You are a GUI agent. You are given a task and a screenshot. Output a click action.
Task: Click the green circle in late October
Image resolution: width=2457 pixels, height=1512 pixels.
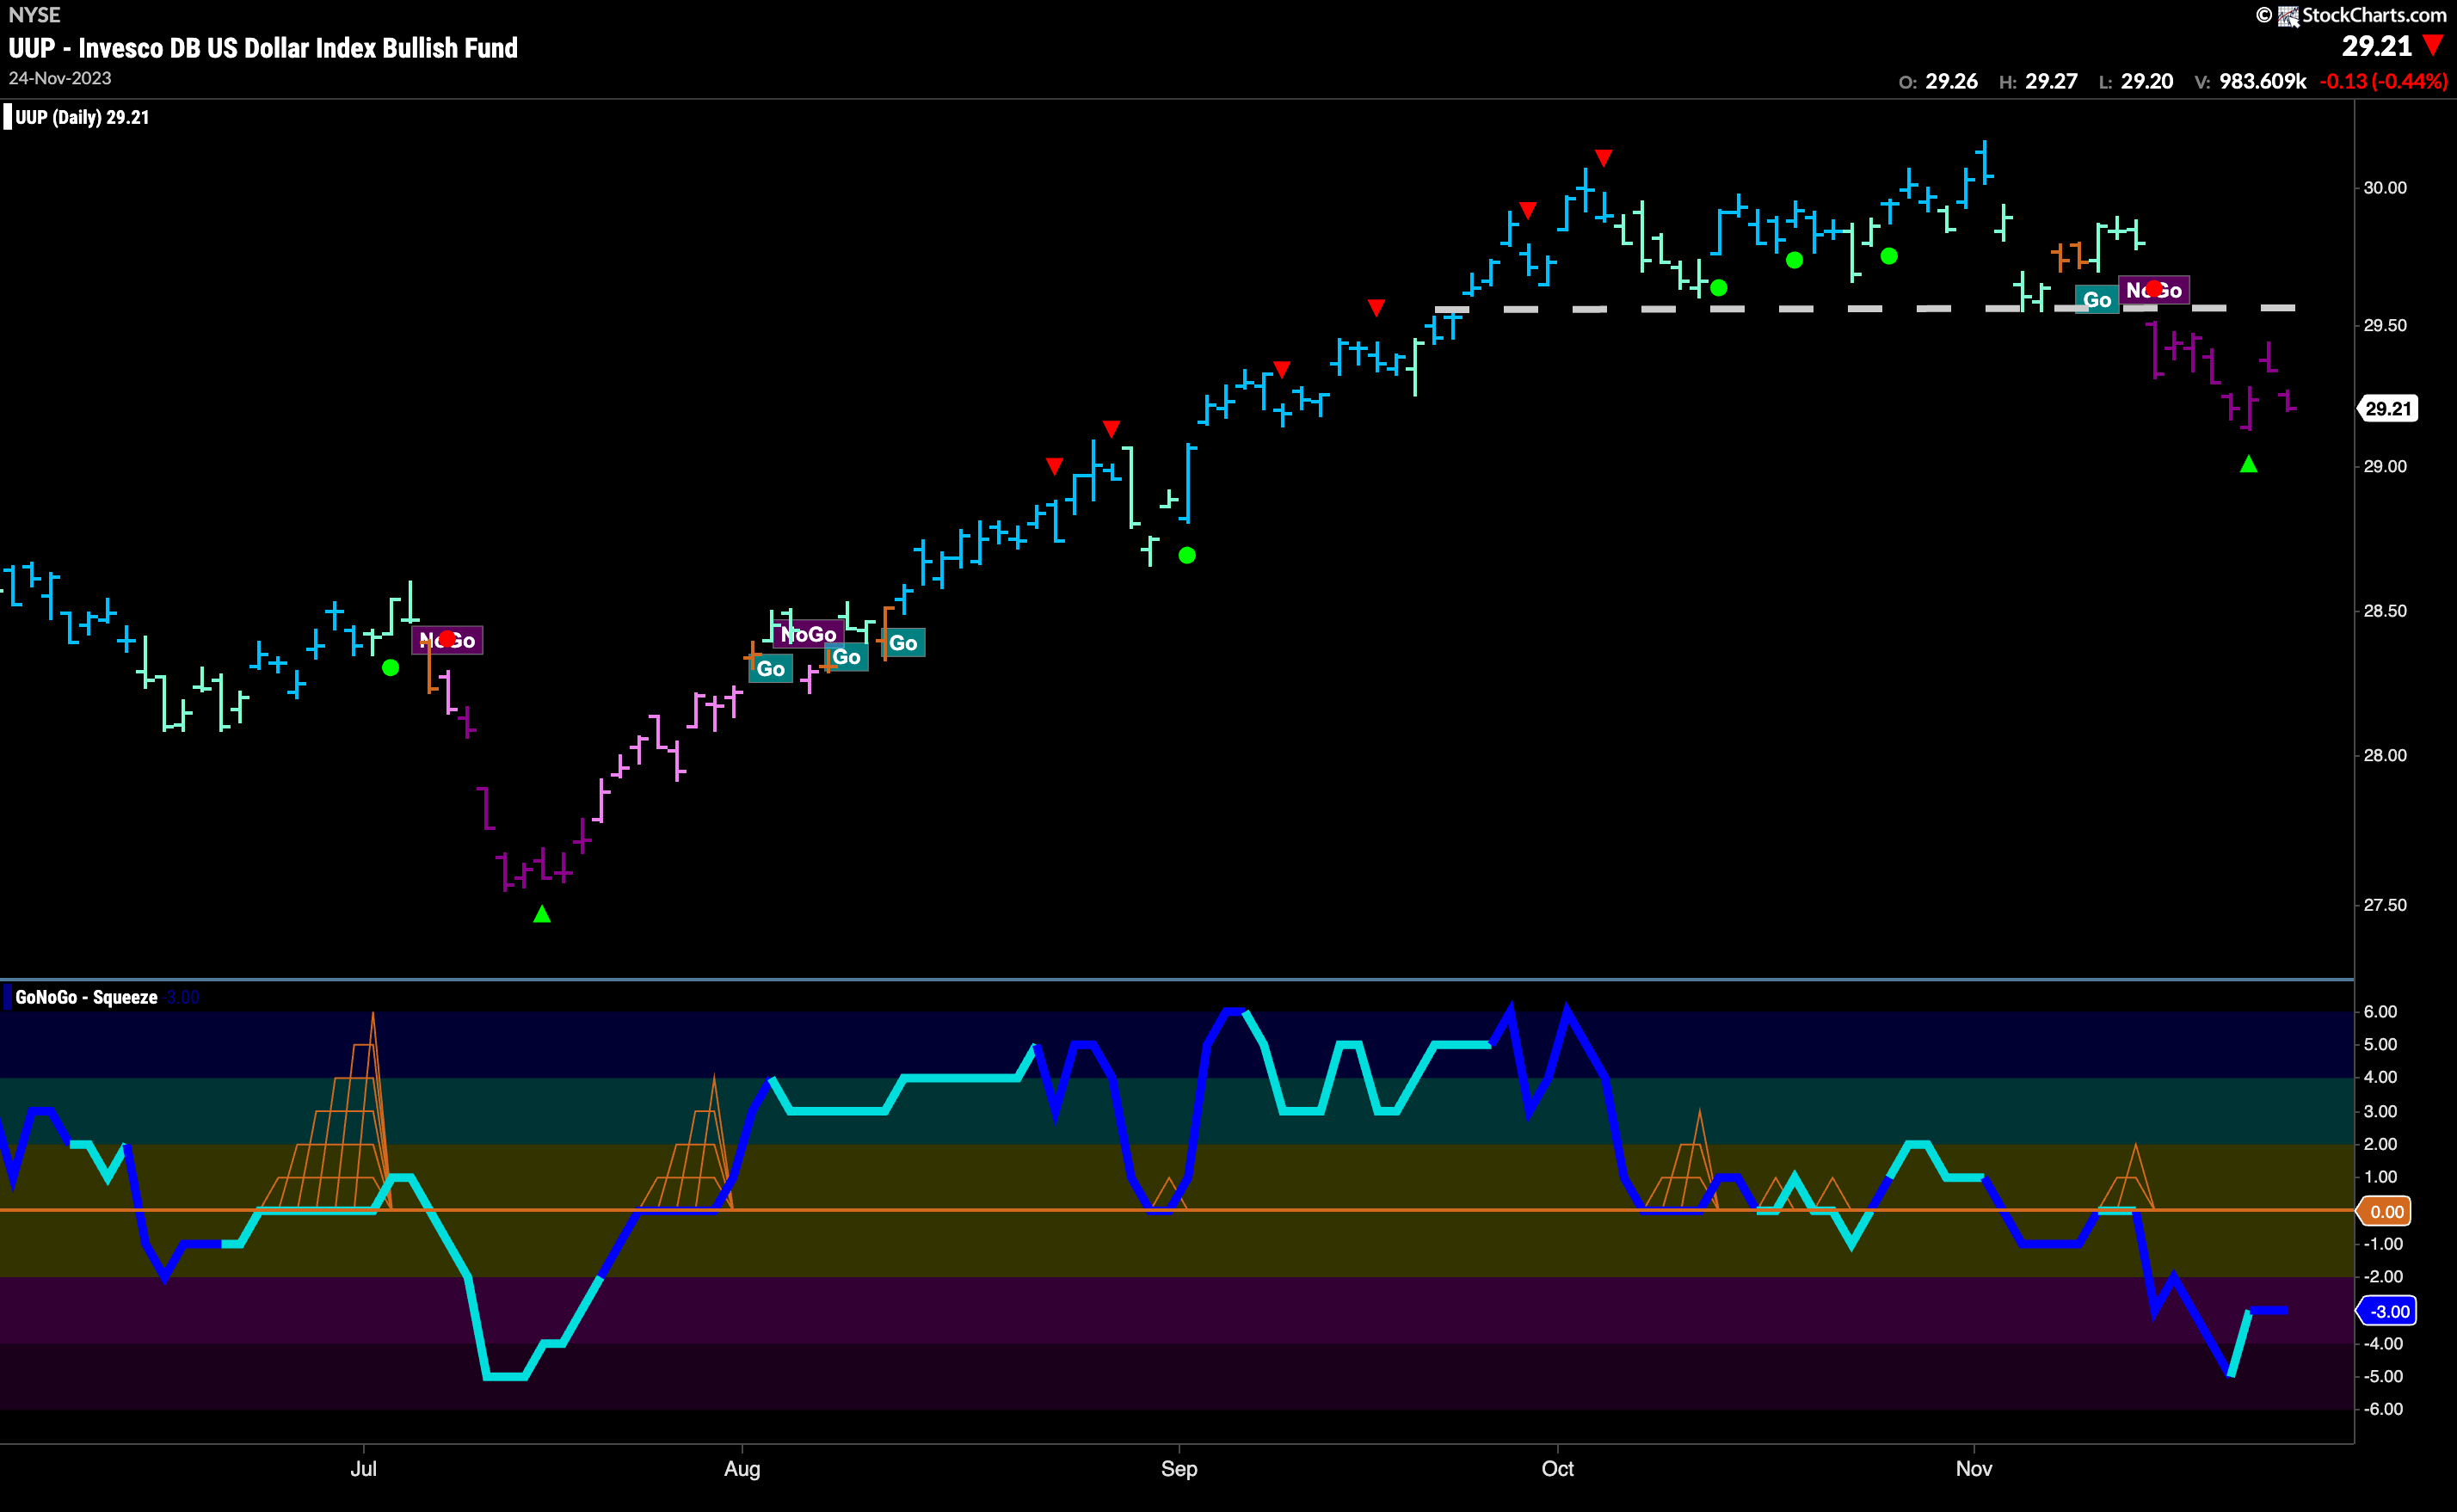(1889, 257)
